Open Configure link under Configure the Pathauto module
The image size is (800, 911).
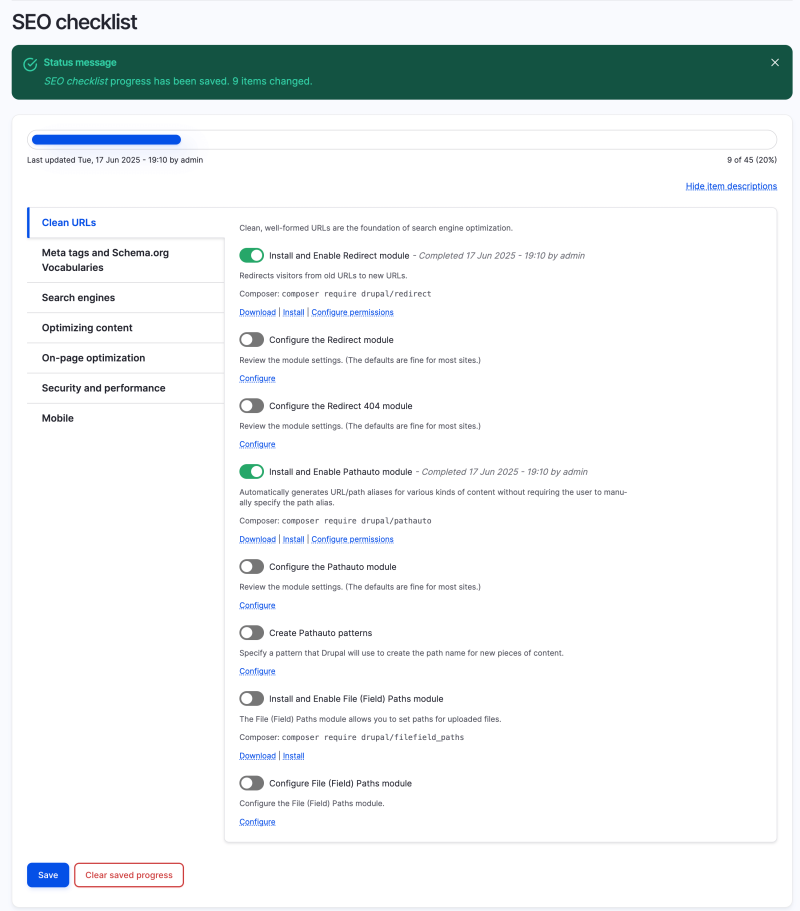coord(257,605)
